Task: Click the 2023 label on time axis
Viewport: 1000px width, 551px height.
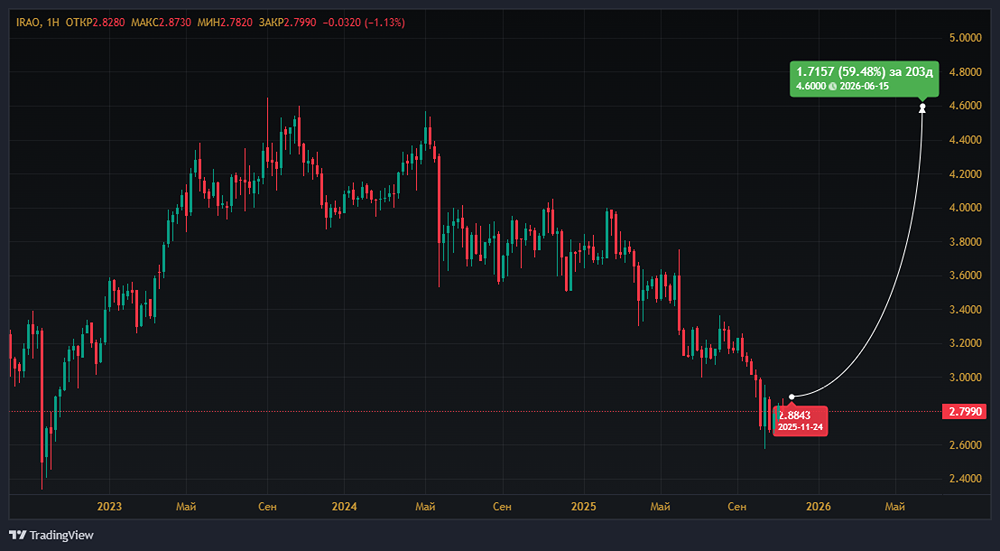Action: pyautogui.click(x=109, y=507)
